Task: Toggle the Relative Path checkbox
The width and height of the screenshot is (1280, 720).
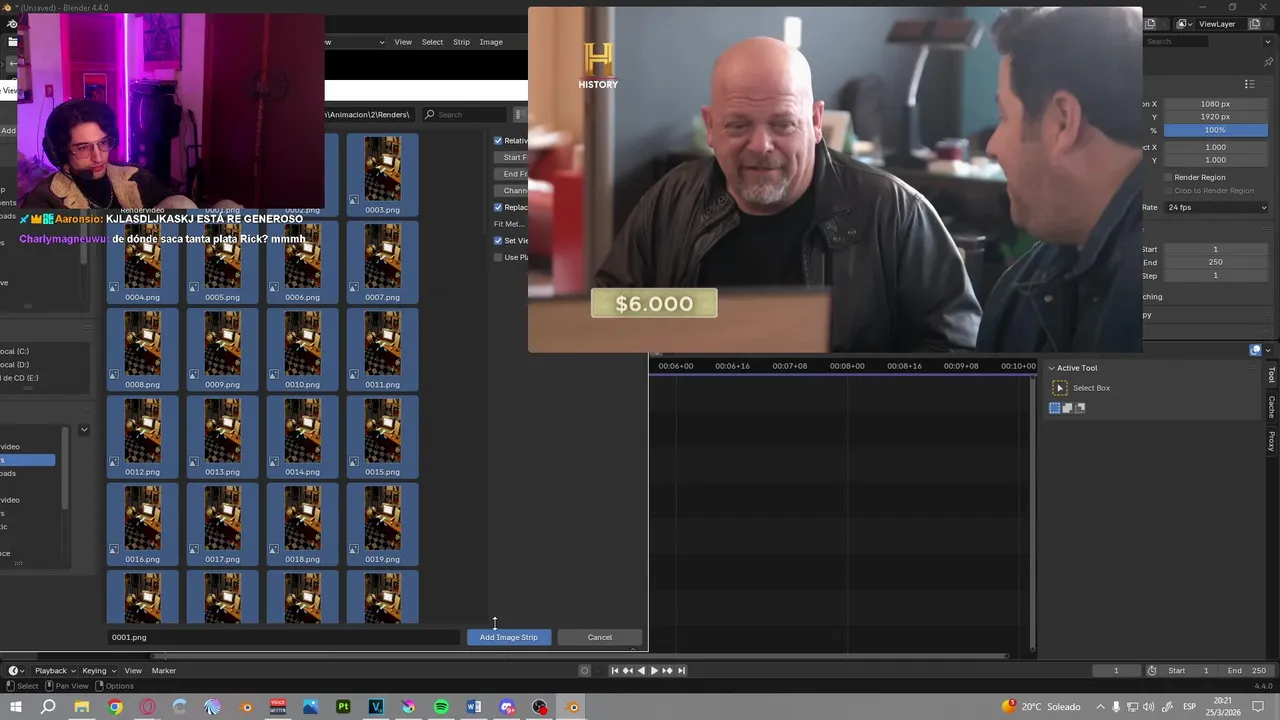Action: (498, 141)
